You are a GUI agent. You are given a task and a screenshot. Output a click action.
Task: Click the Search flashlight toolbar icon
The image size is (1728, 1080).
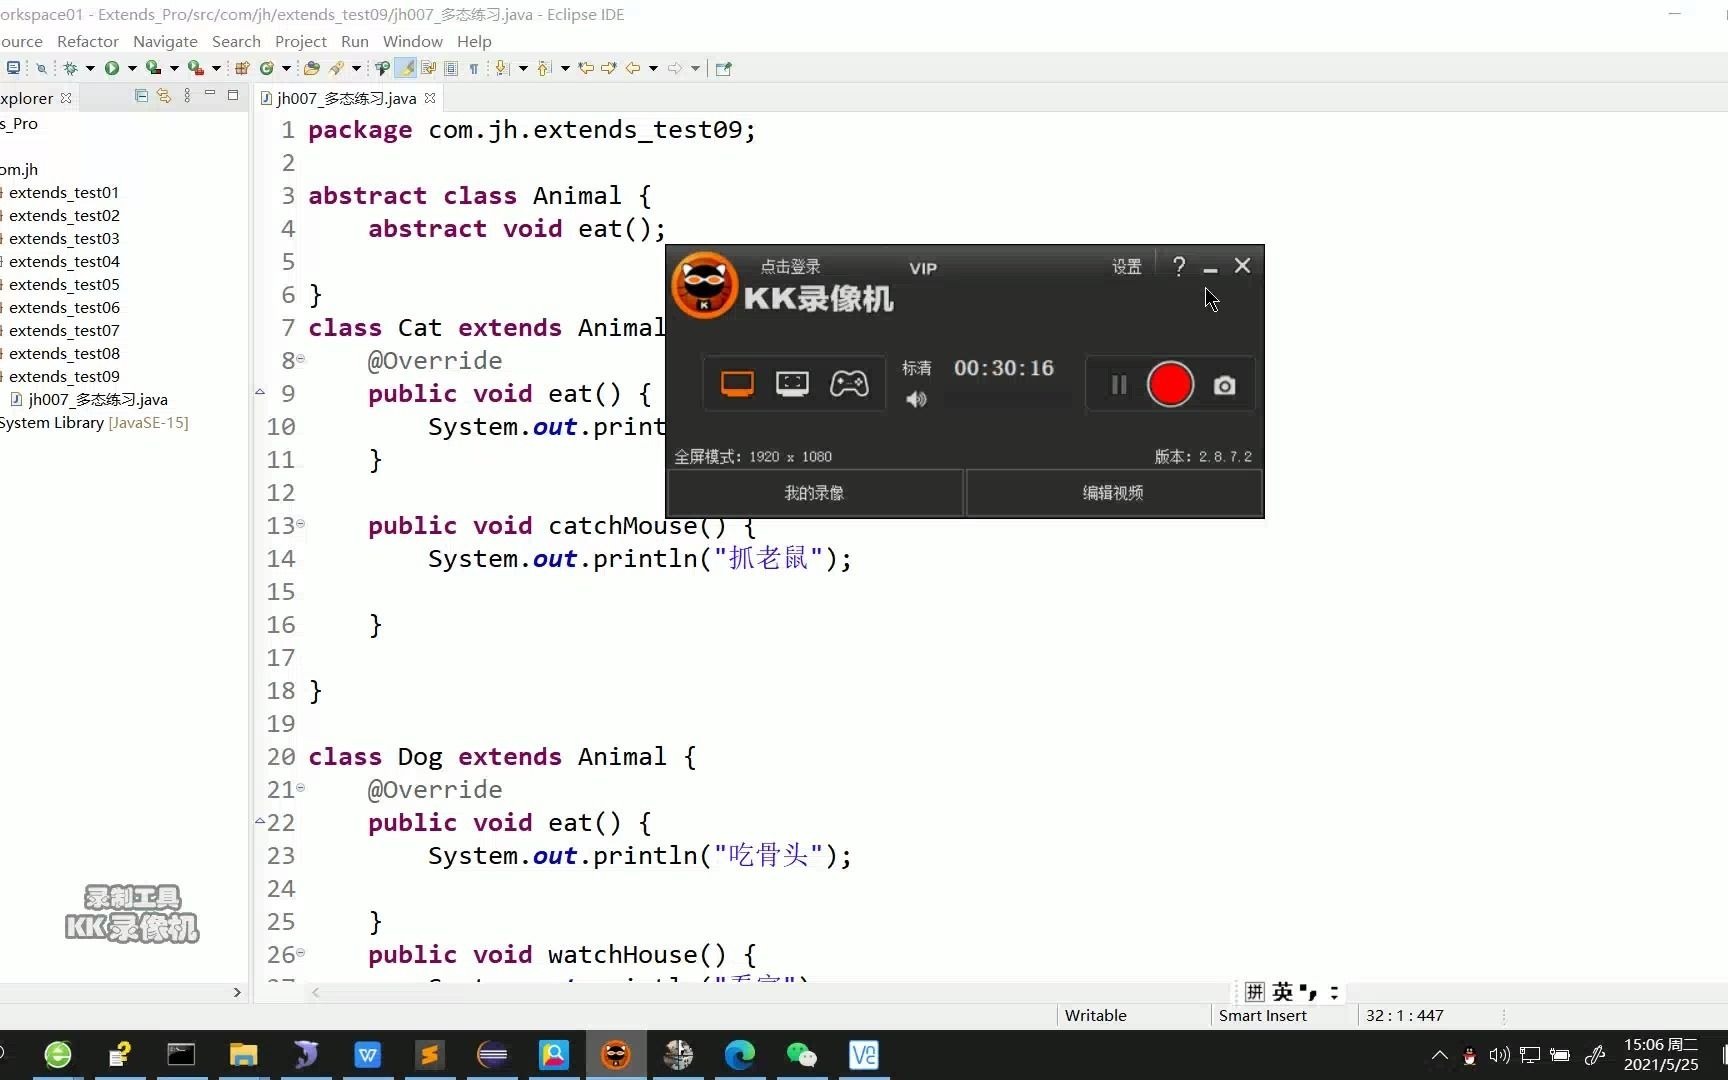(x=337, y=68)
